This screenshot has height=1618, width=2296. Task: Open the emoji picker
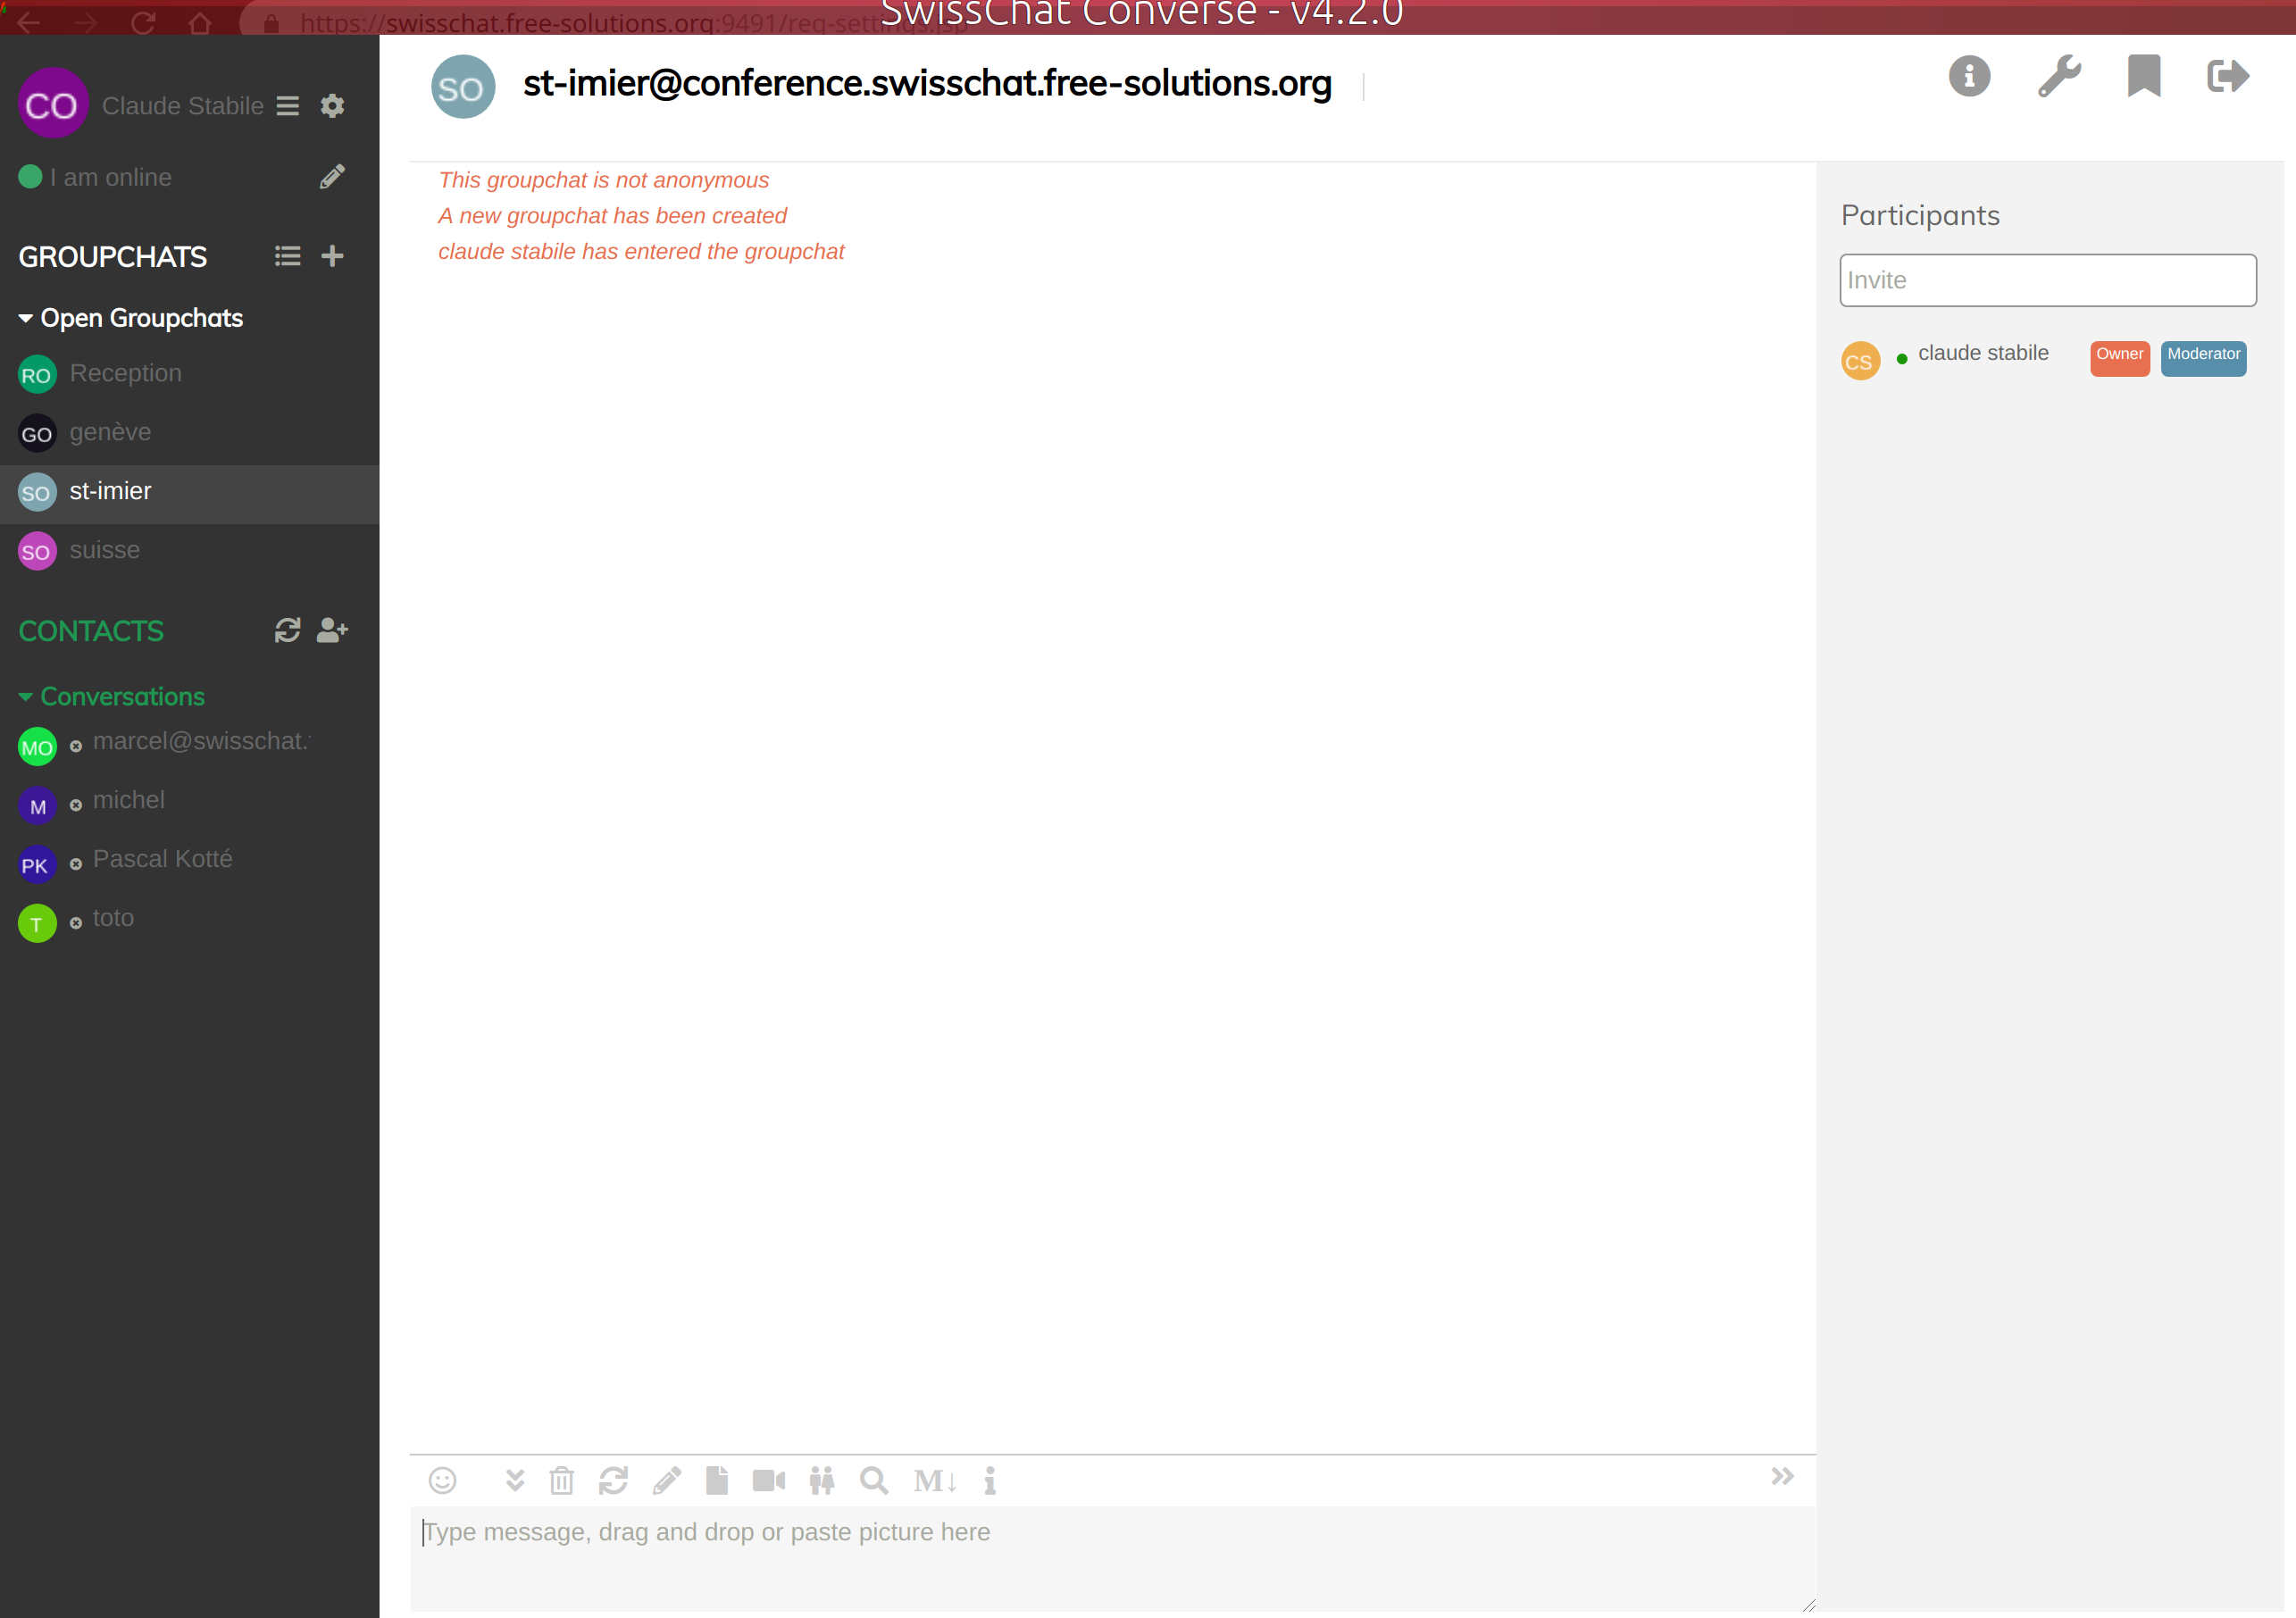442,1480
